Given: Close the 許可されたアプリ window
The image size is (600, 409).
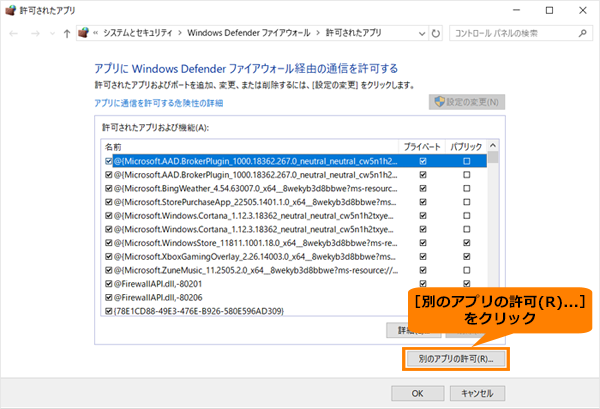Looking at the screenshot, I should point(583,10).
